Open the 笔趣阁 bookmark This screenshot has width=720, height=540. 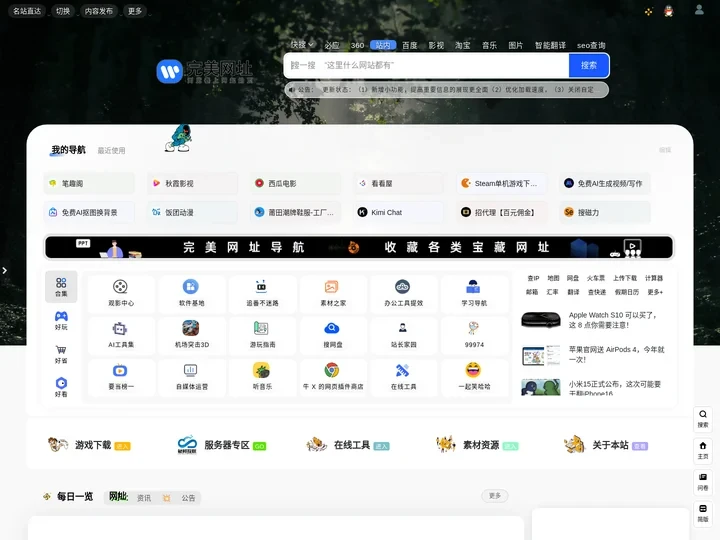coord(89,183)
